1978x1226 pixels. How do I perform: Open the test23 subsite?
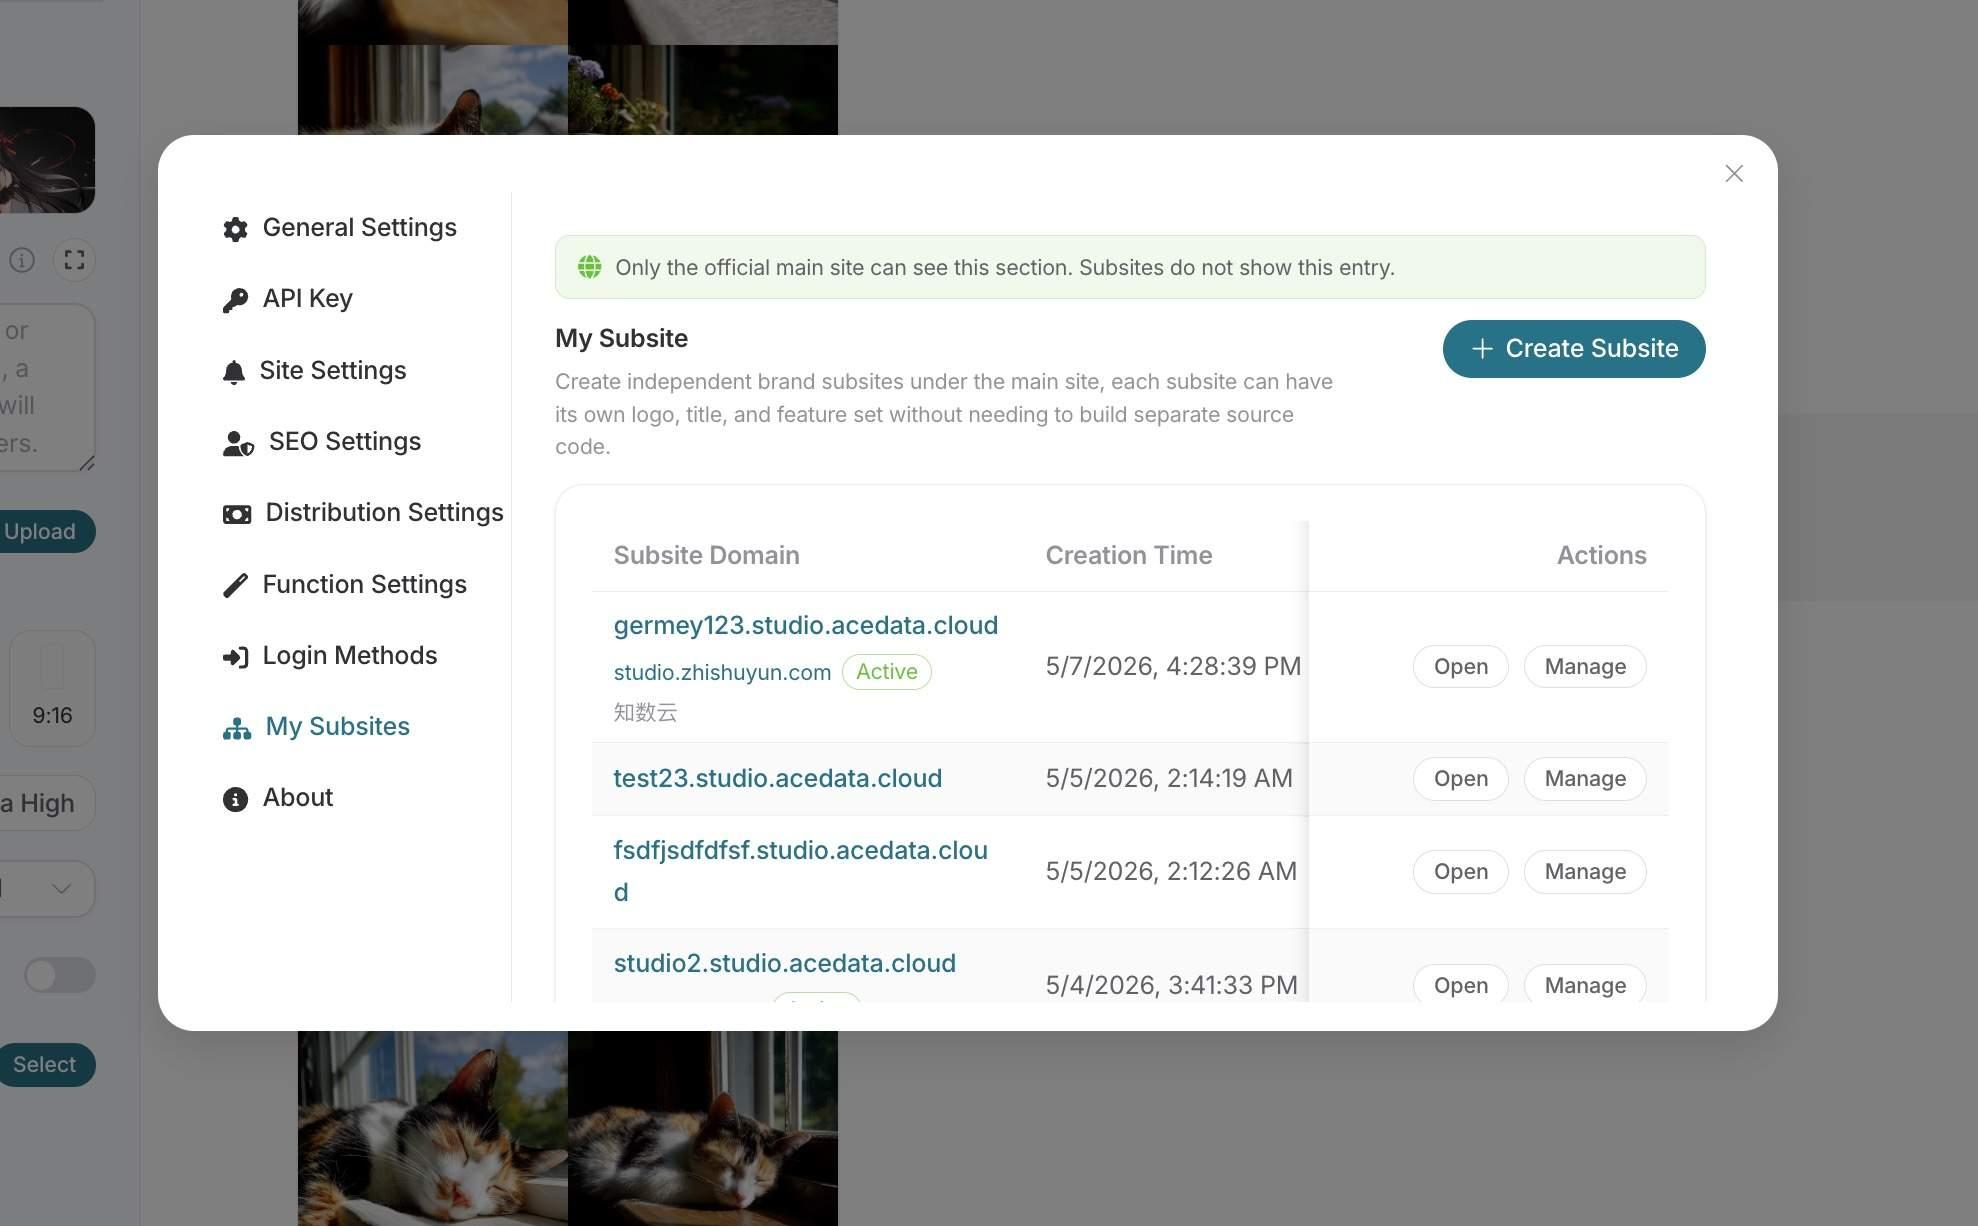point(1460,779)
